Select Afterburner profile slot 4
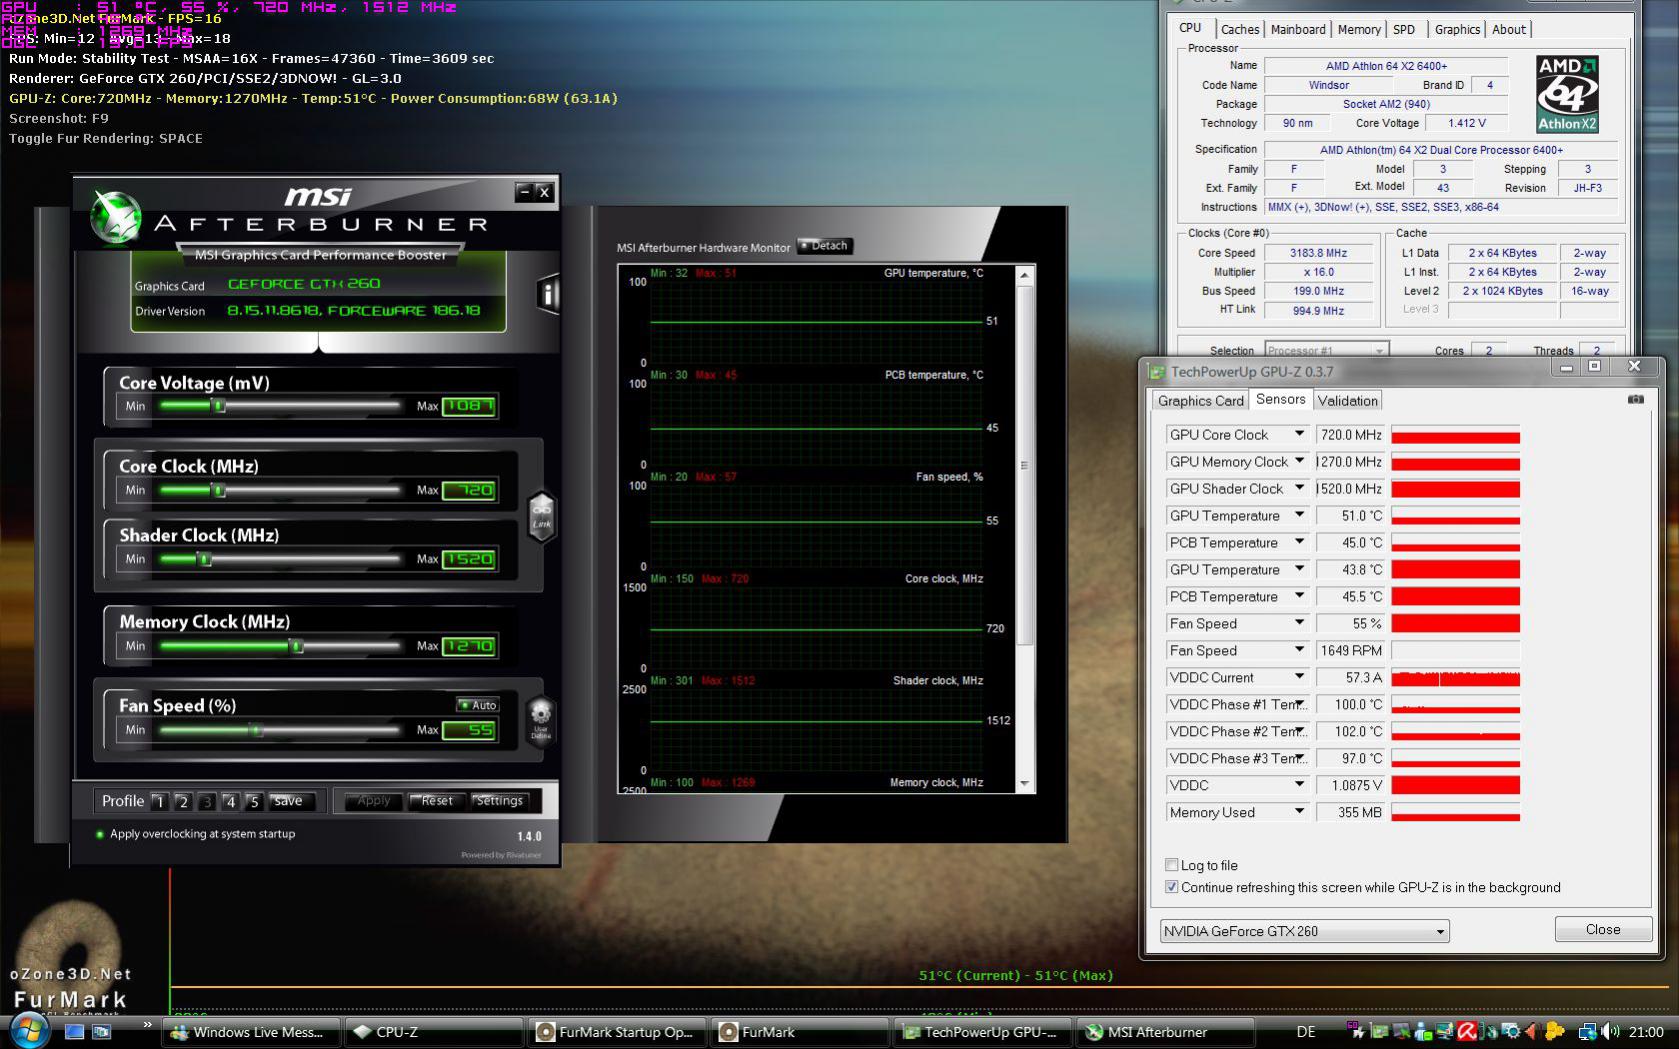Image resolution: width=1679 pixels, height=1049 pixels. click(230, 801)
